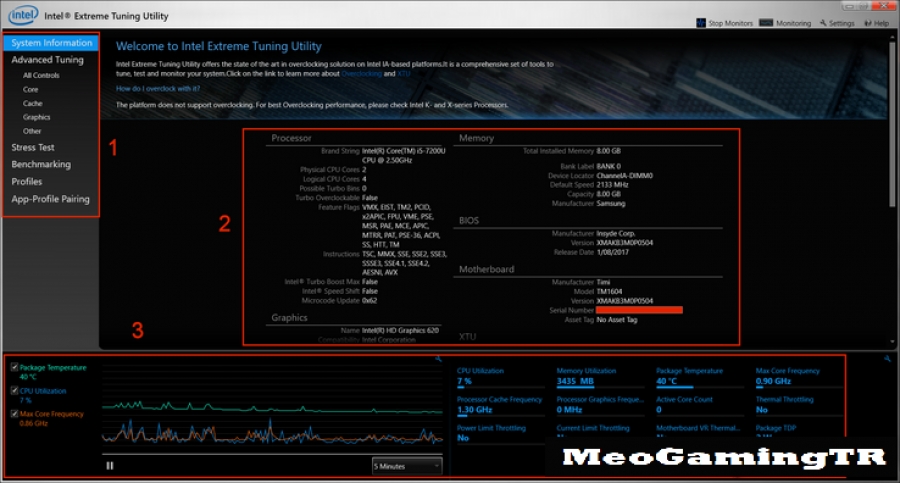900x483 pixels.
Task: Click the main panel vertical scrollbar
Action: tap(893, 120)
